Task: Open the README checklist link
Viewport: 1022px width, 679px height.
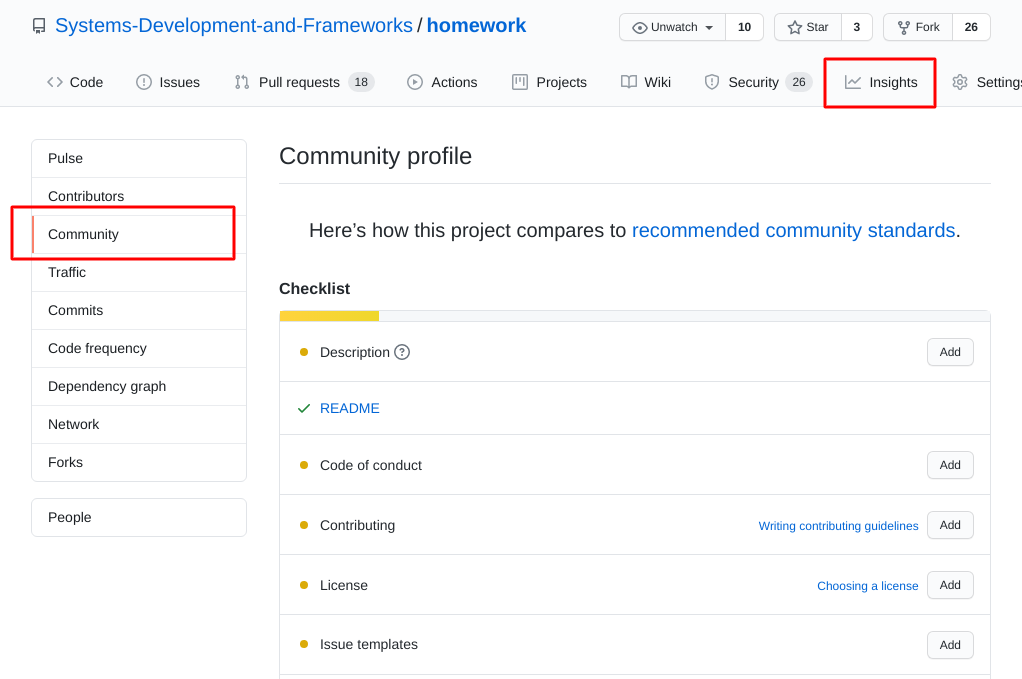Action: pos(349,409)
